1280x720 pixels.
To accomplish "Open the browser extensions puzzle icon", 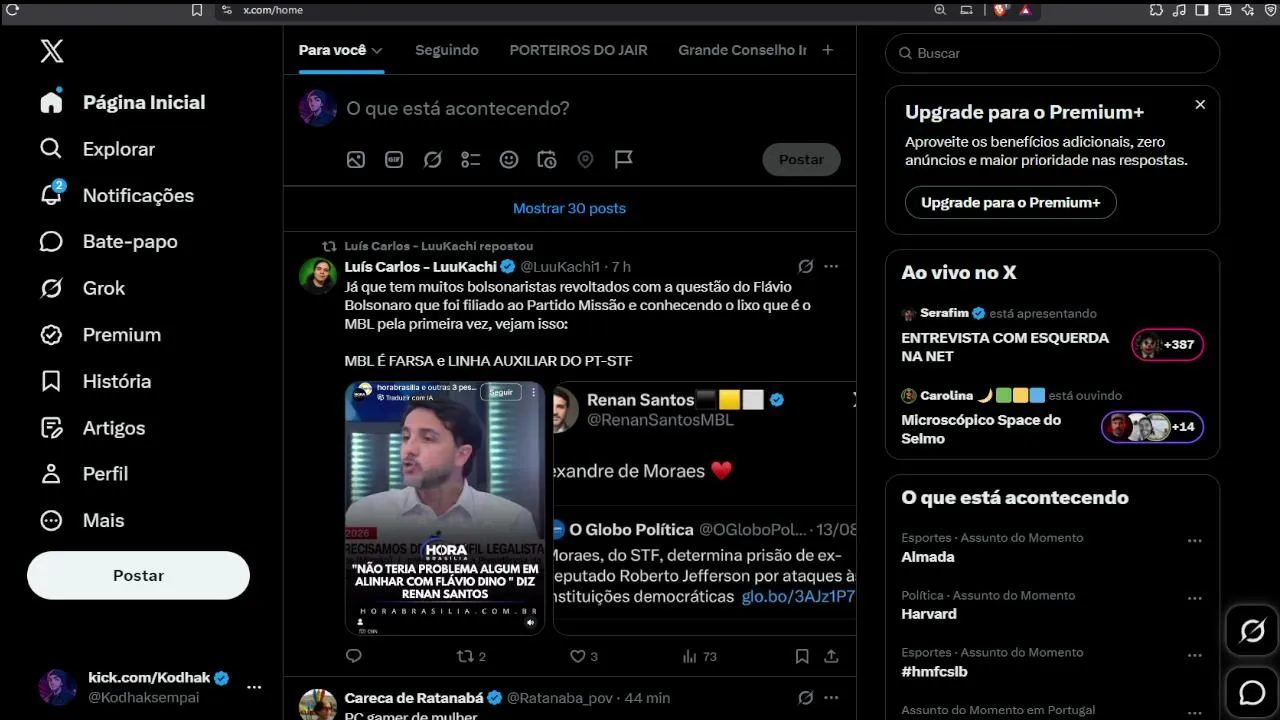I will pyautogui.click(x=1157, y=10).
